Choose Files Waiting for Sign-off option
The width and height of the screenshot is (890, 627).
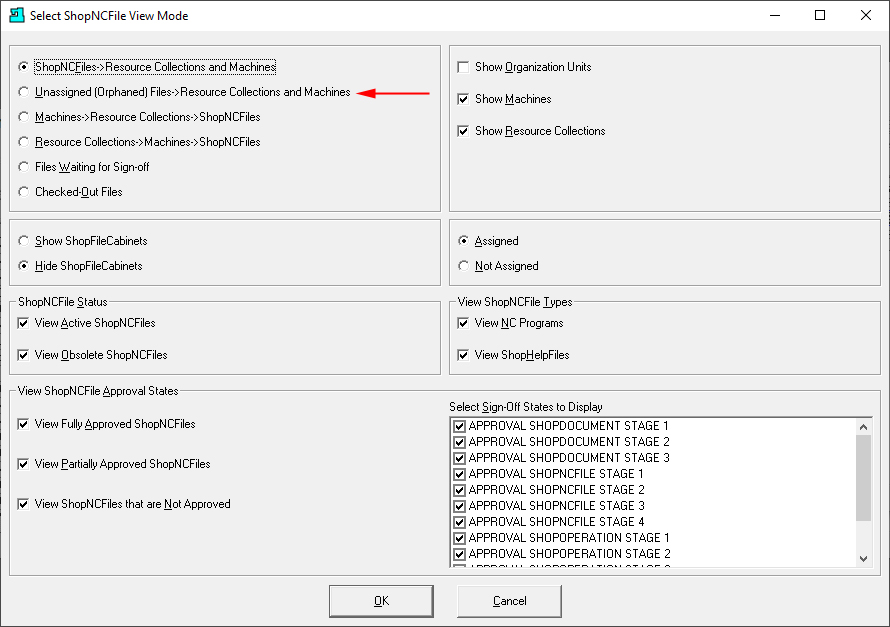click(x=23, y=167)
